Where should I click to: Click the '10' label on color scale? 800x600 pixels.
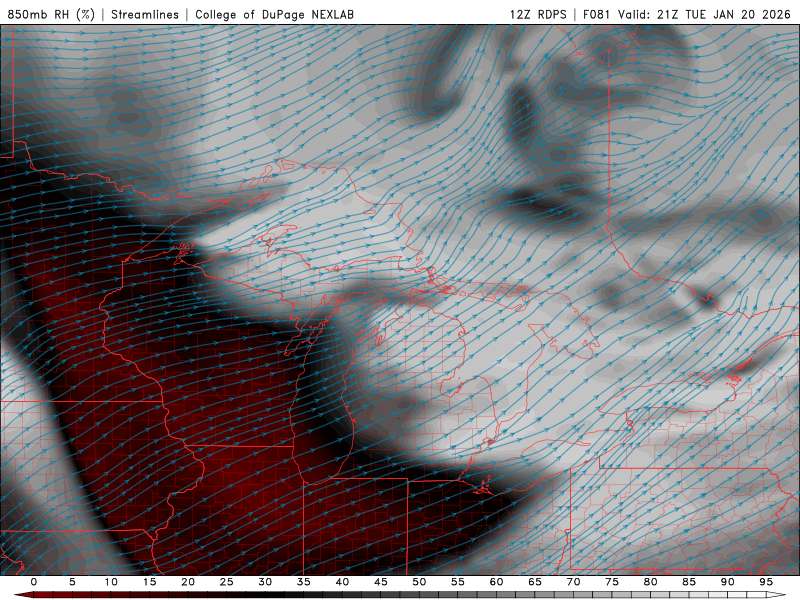pyautogui.click(x=111, y=582)
